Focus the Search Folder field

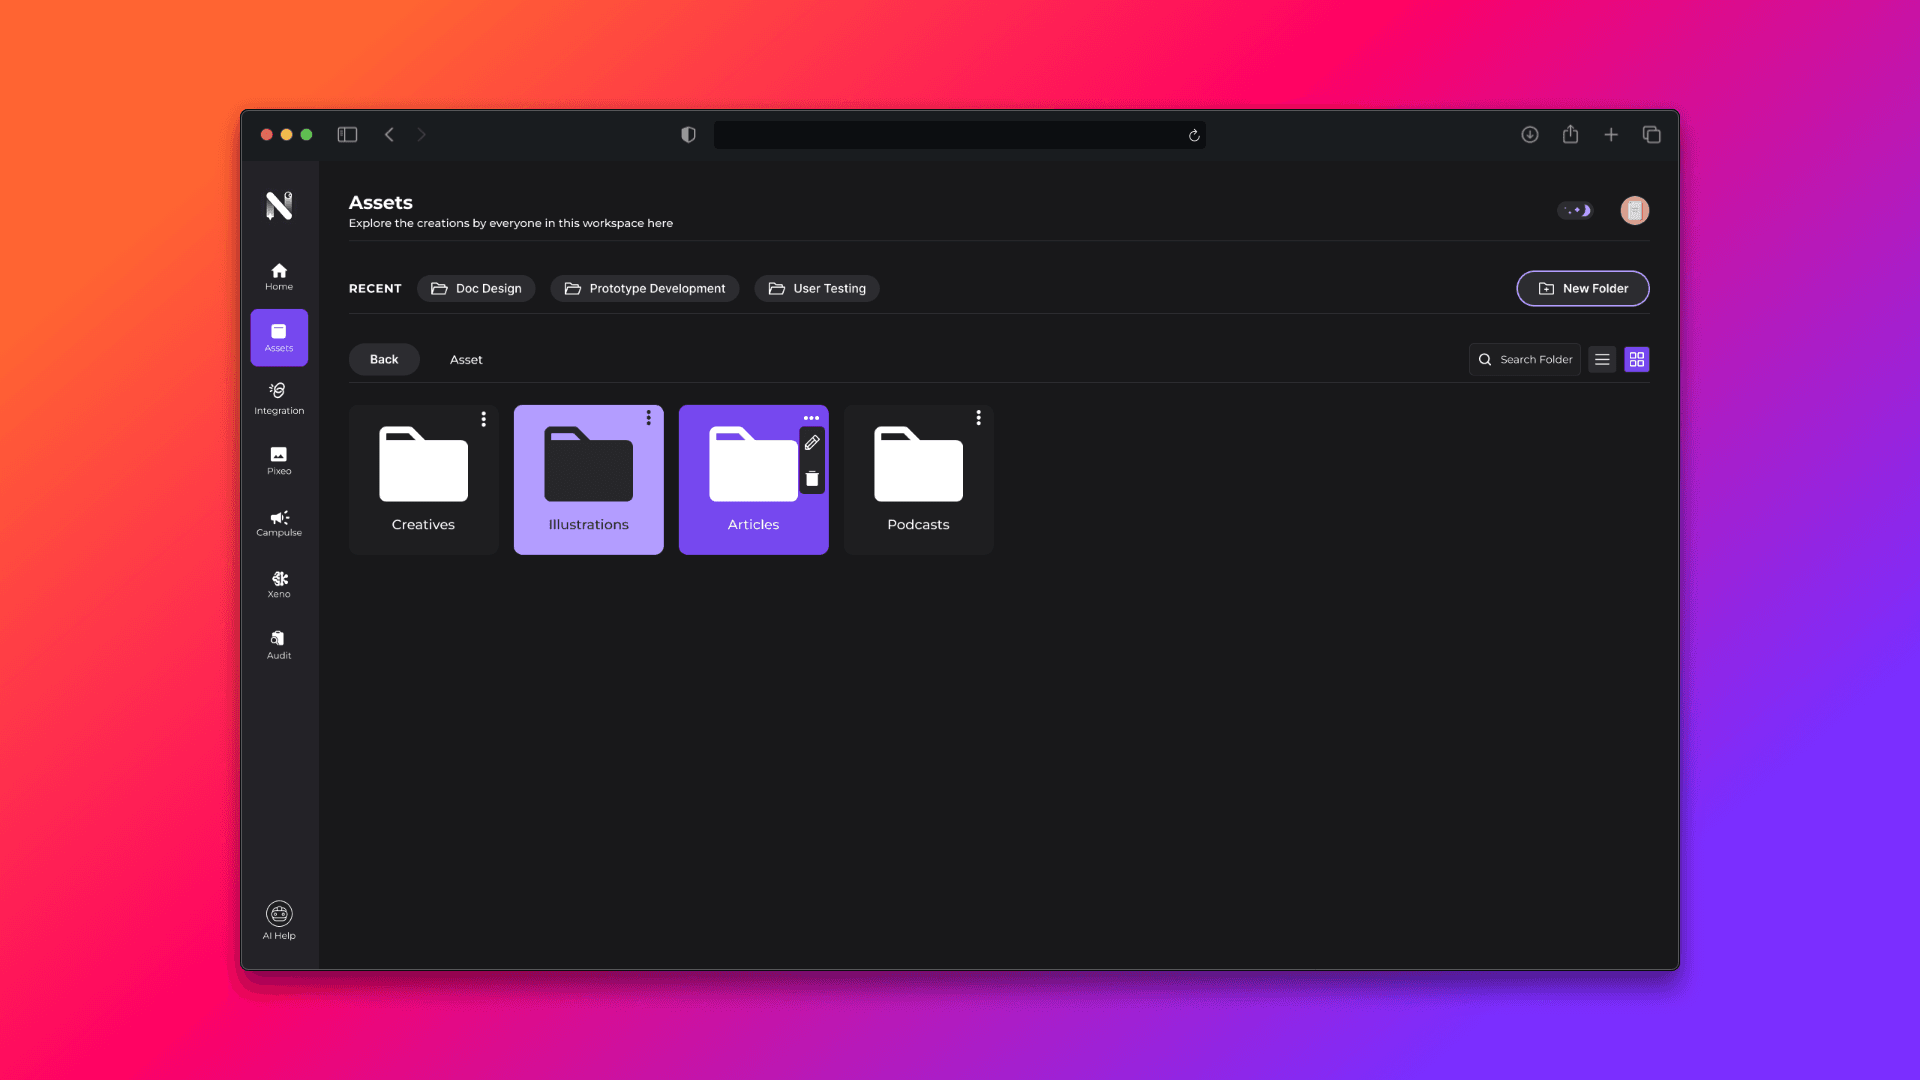click(x=1525, y=359)
